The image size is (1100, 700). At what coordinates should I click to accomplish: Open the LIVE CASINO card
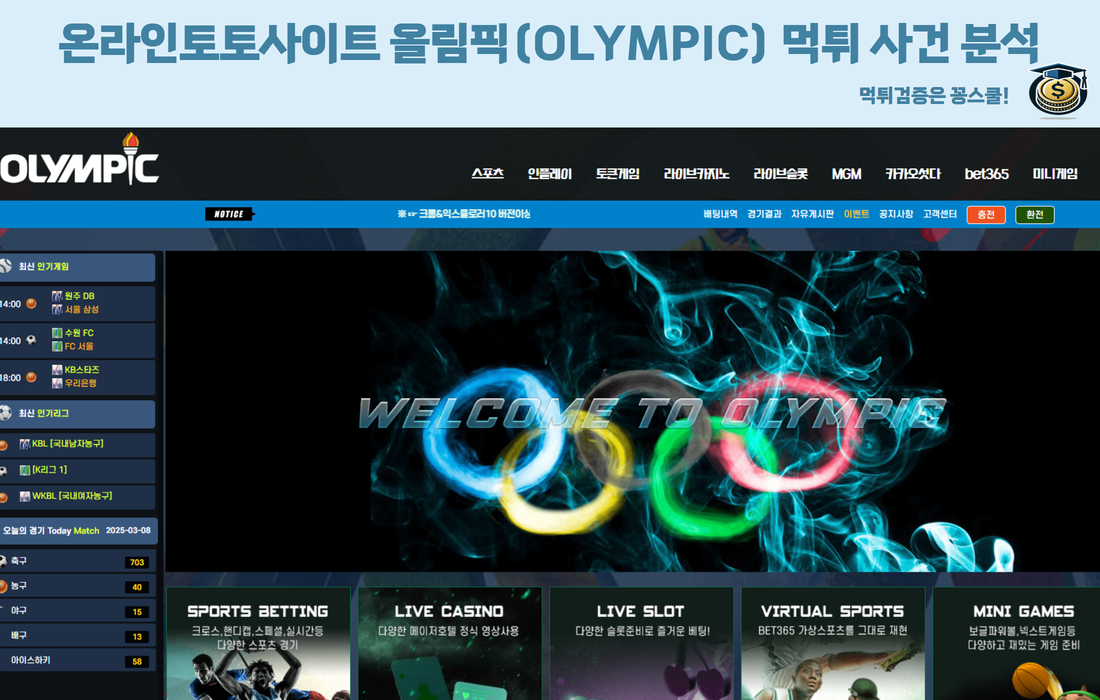pyautogui.click(x=449, y=642)
